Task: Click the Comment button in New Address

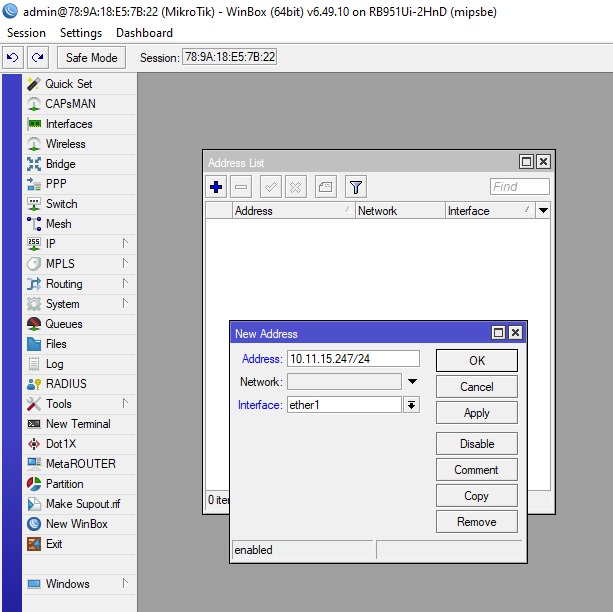Action: click(x=477, y=470)
